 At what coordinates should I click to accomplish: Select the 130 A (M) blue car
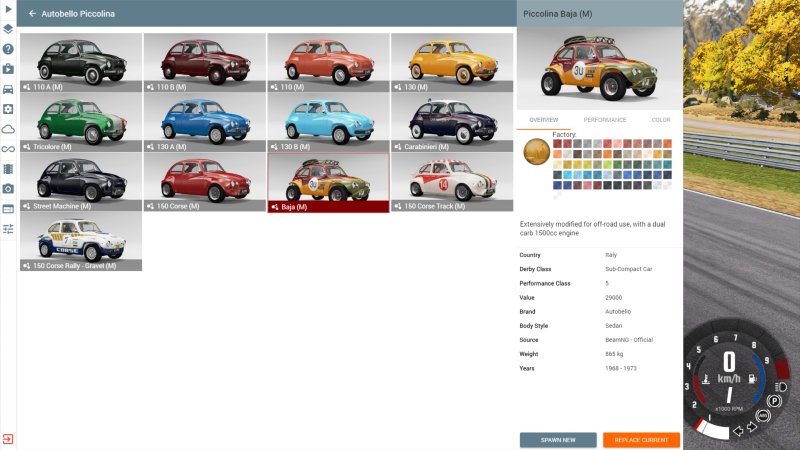click(205, 122)
